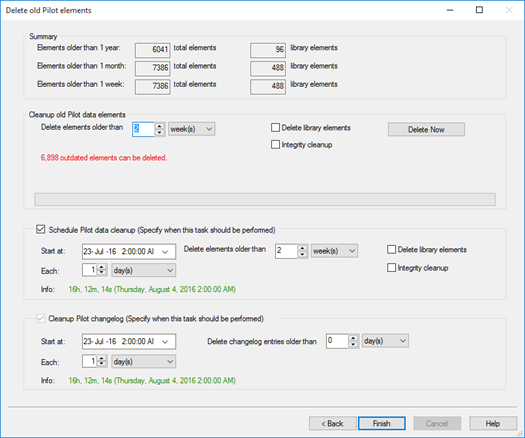Select 488 library elements older than 1 week

(268, 86)
